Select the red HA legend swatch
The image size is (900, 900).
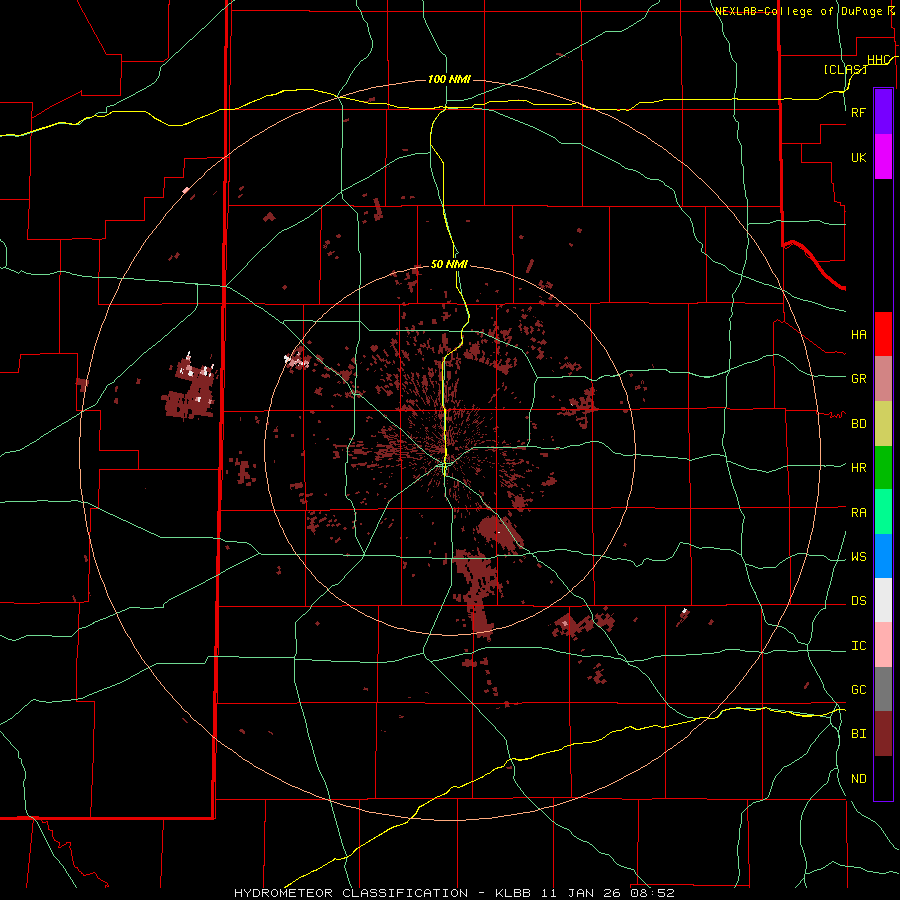pyautogui.click(x=883, y=334)
